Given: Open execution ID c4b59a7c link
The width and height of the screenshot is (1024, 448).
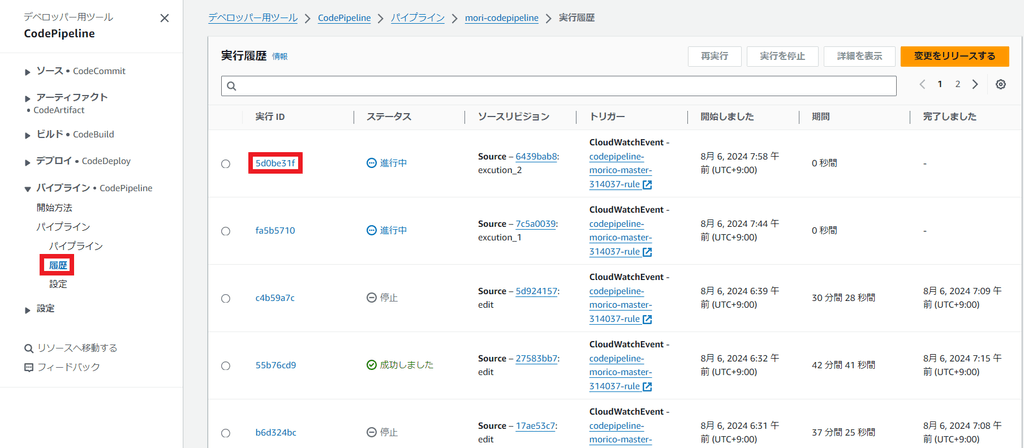Looking at the screenshot, I should click(x=275, y=298).
